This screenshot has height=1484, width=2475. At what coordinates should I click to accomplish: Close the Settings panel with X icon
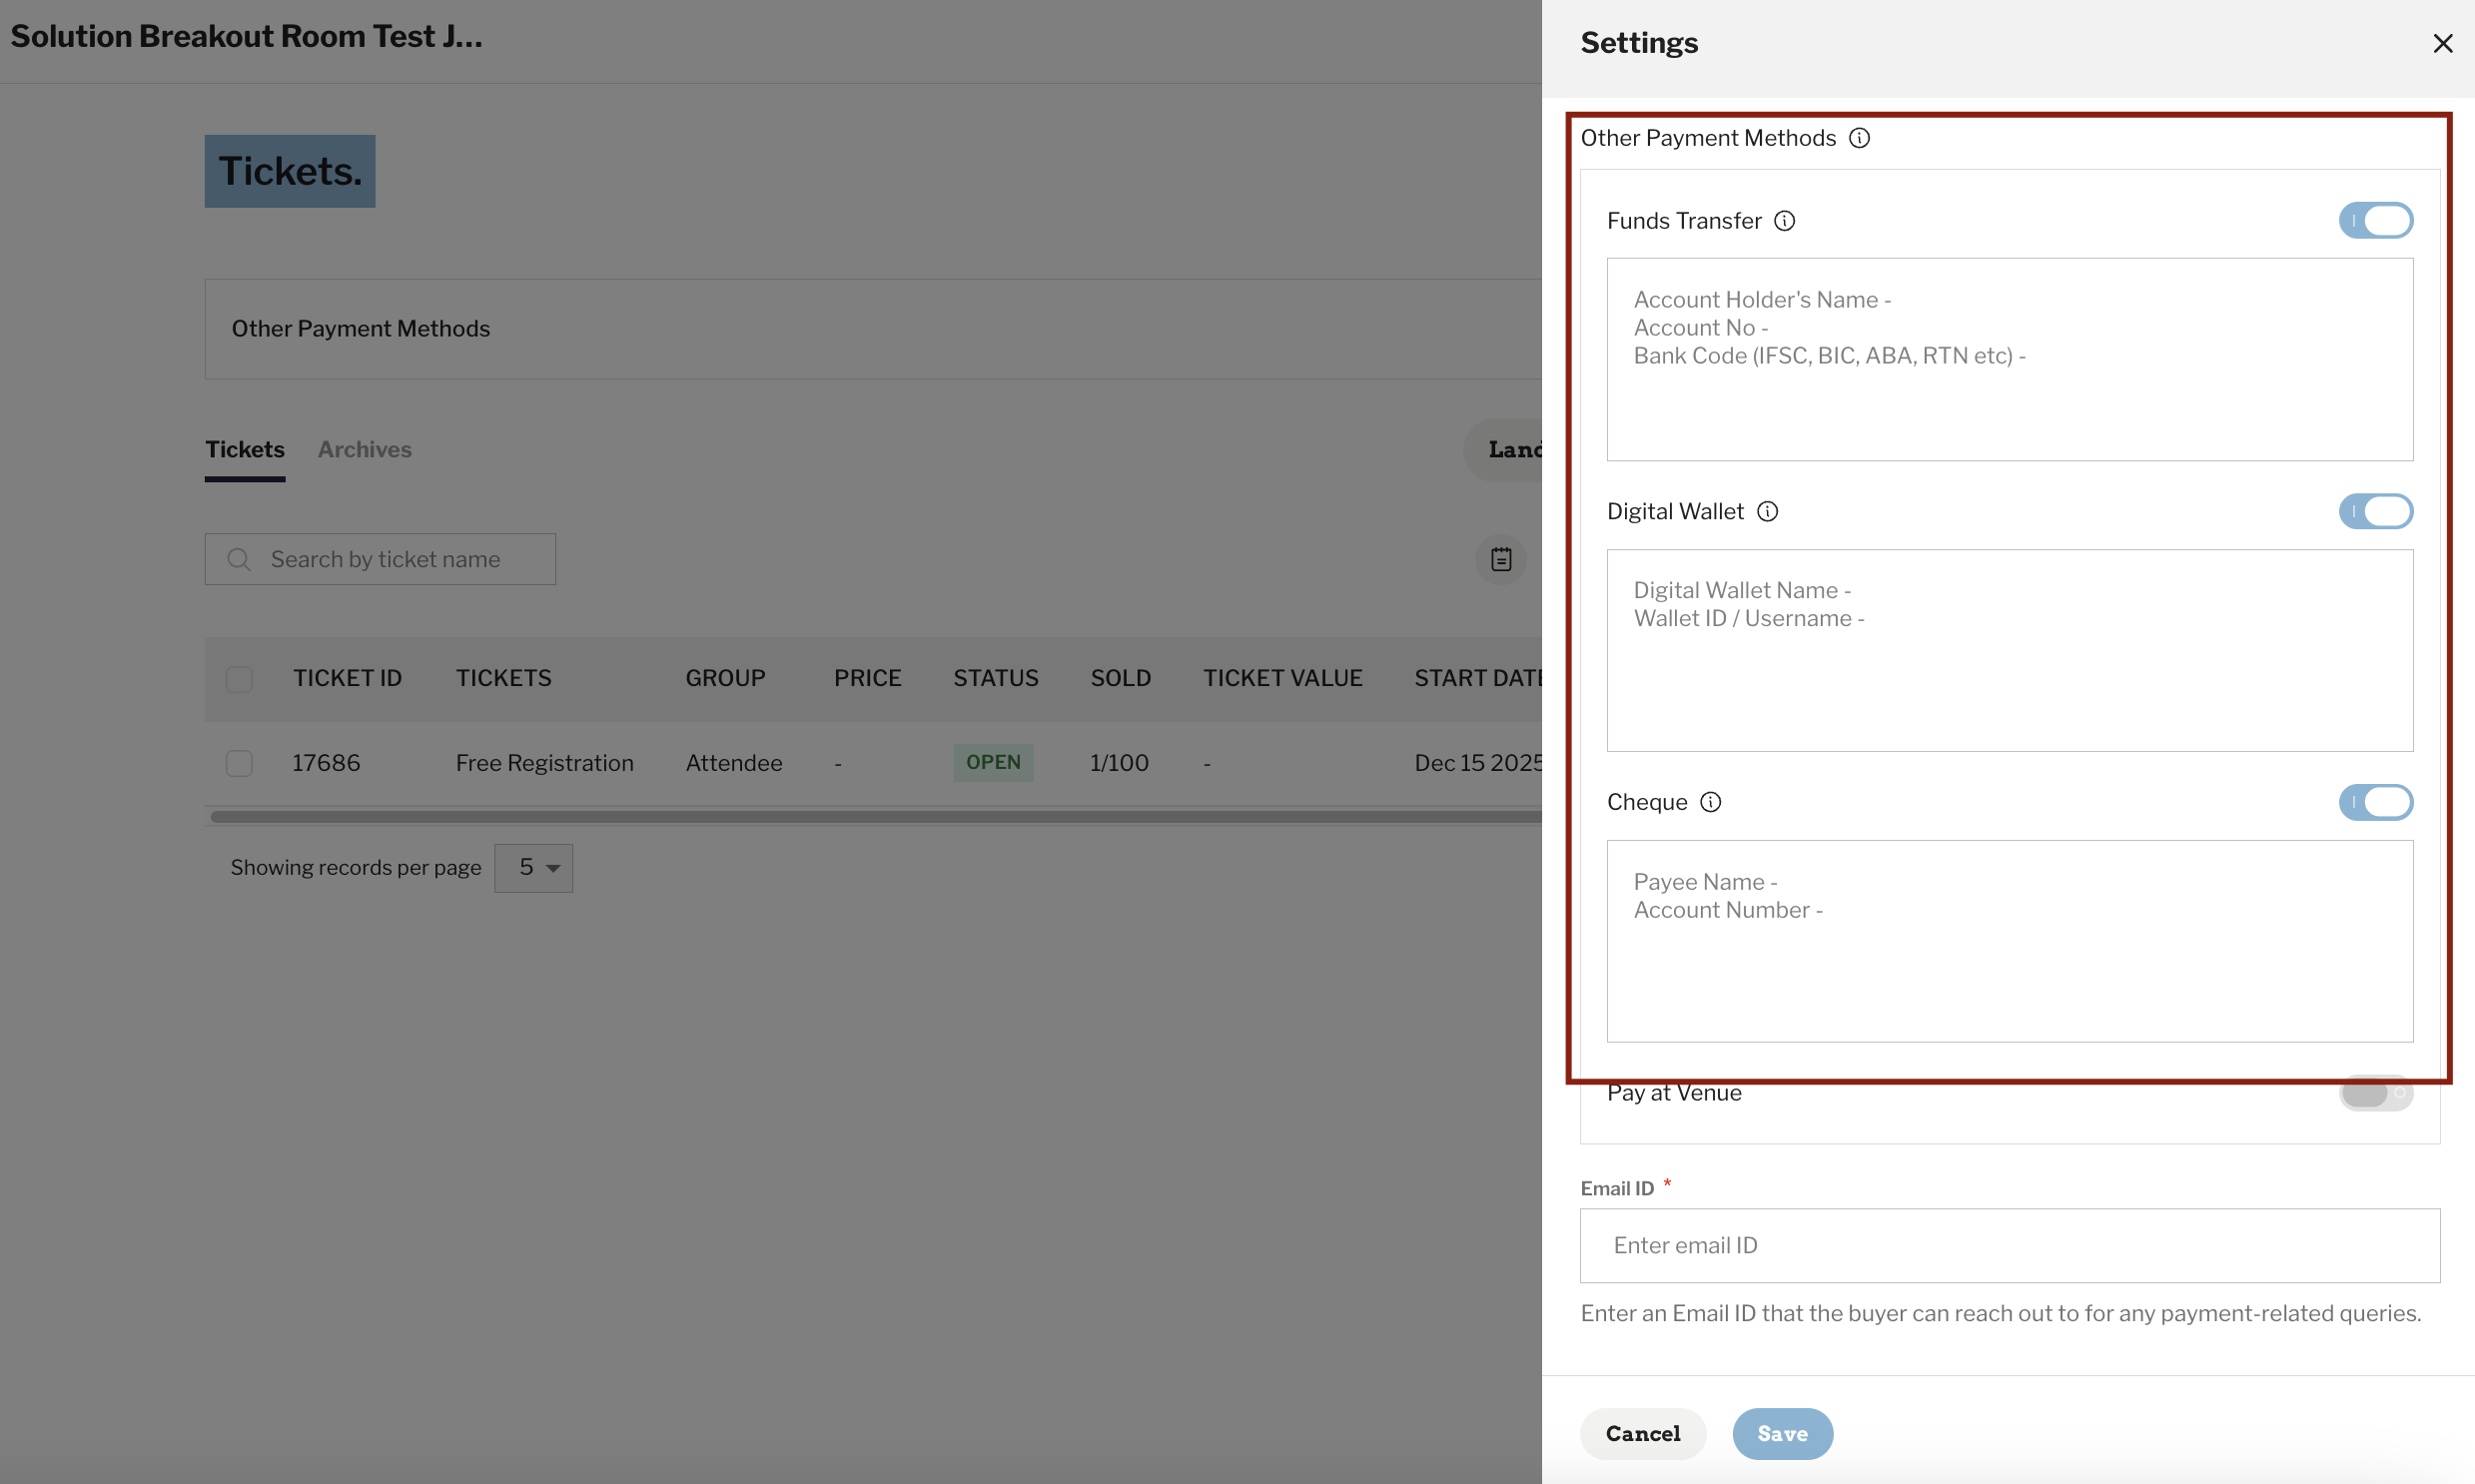(x=2442, y=43)
